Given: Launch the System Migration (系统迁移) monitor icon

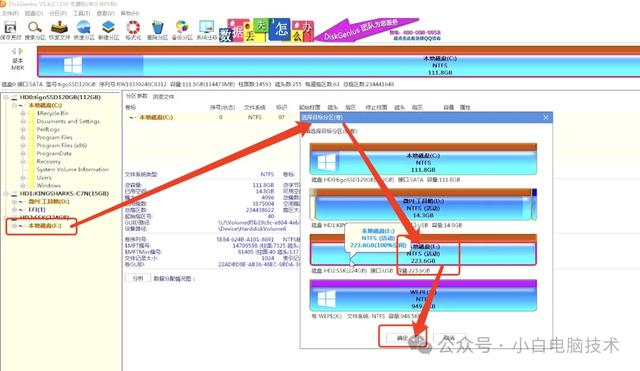Looking at the screenshot, I should [207, 28].
